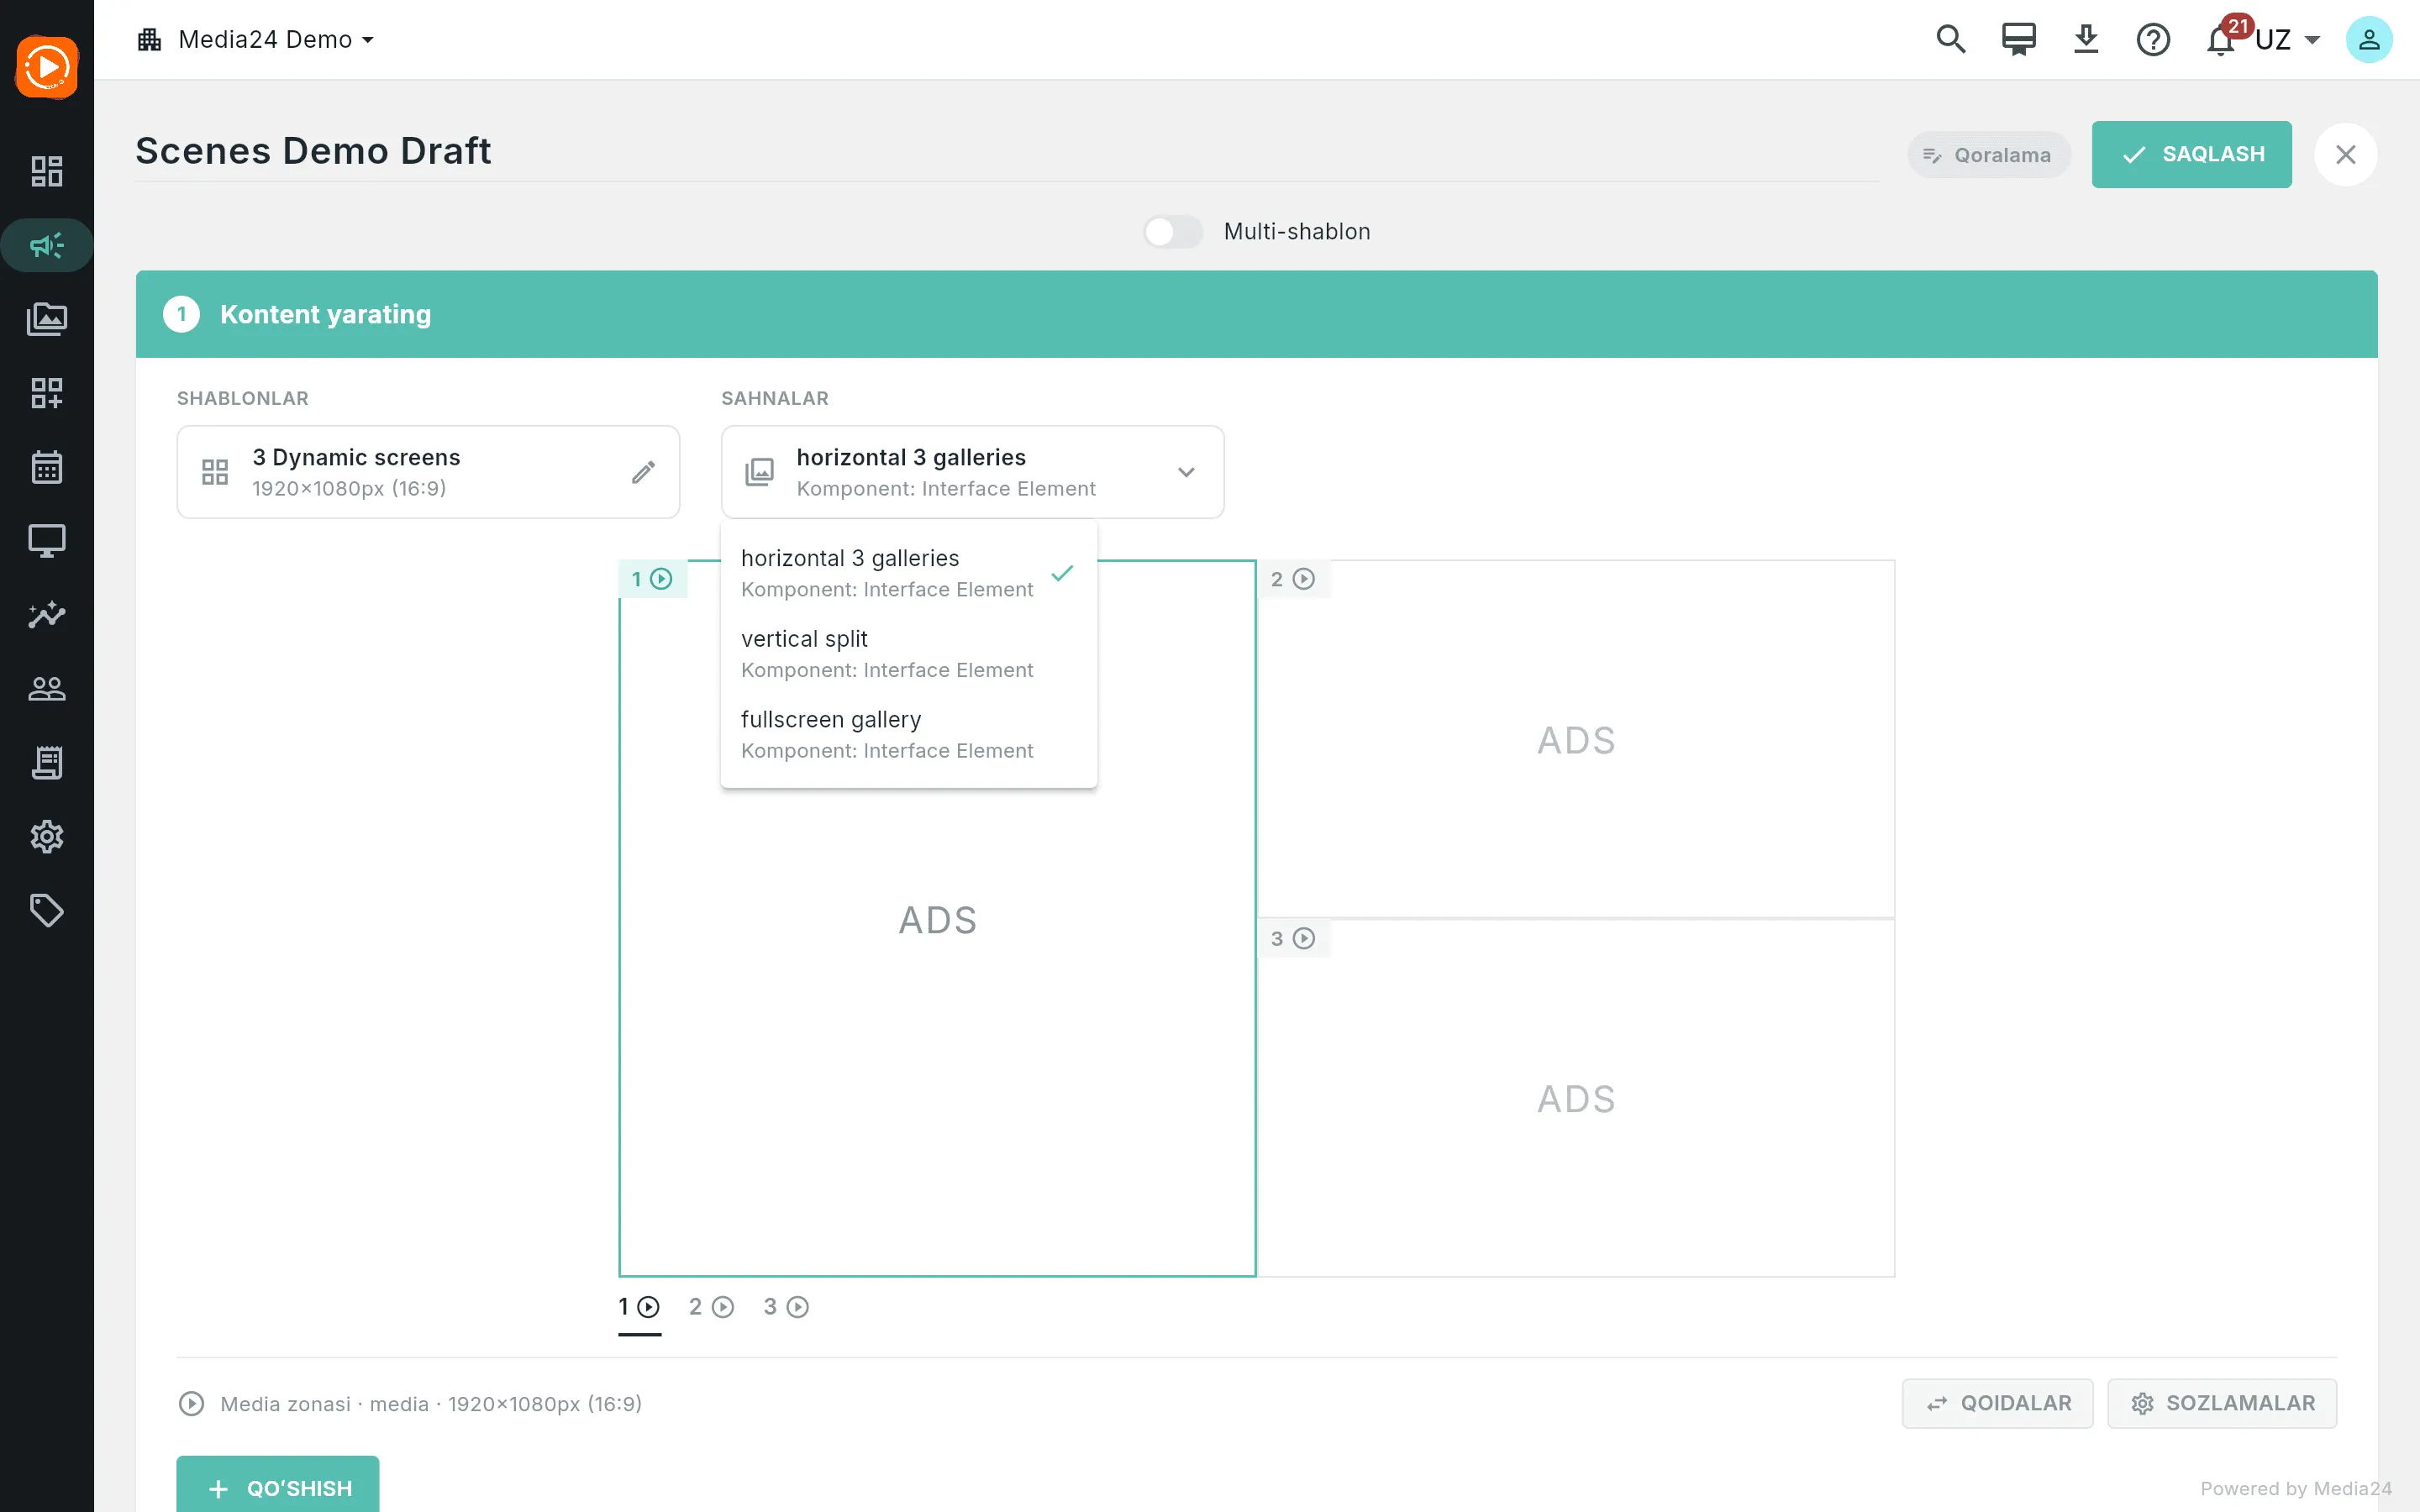Click the SAQLASH save button

[x=2191, y=155]
